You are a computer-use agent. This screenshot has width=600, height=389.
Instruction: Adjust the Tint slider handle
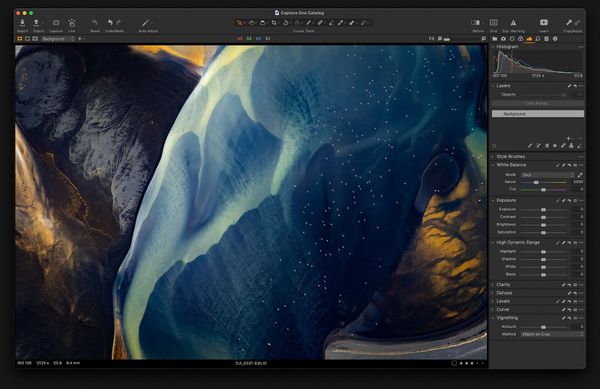coord(543,190)
